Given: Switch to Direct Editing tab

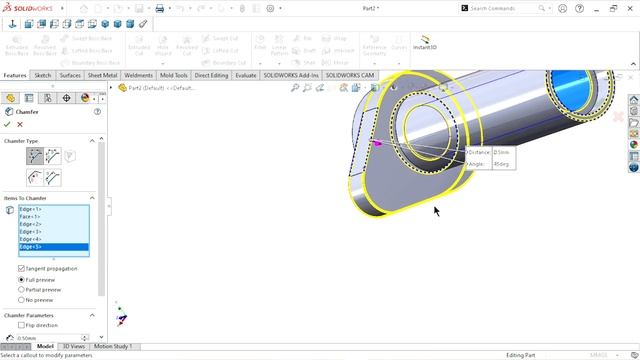Looking at the screenshot, I should point(211,75).
